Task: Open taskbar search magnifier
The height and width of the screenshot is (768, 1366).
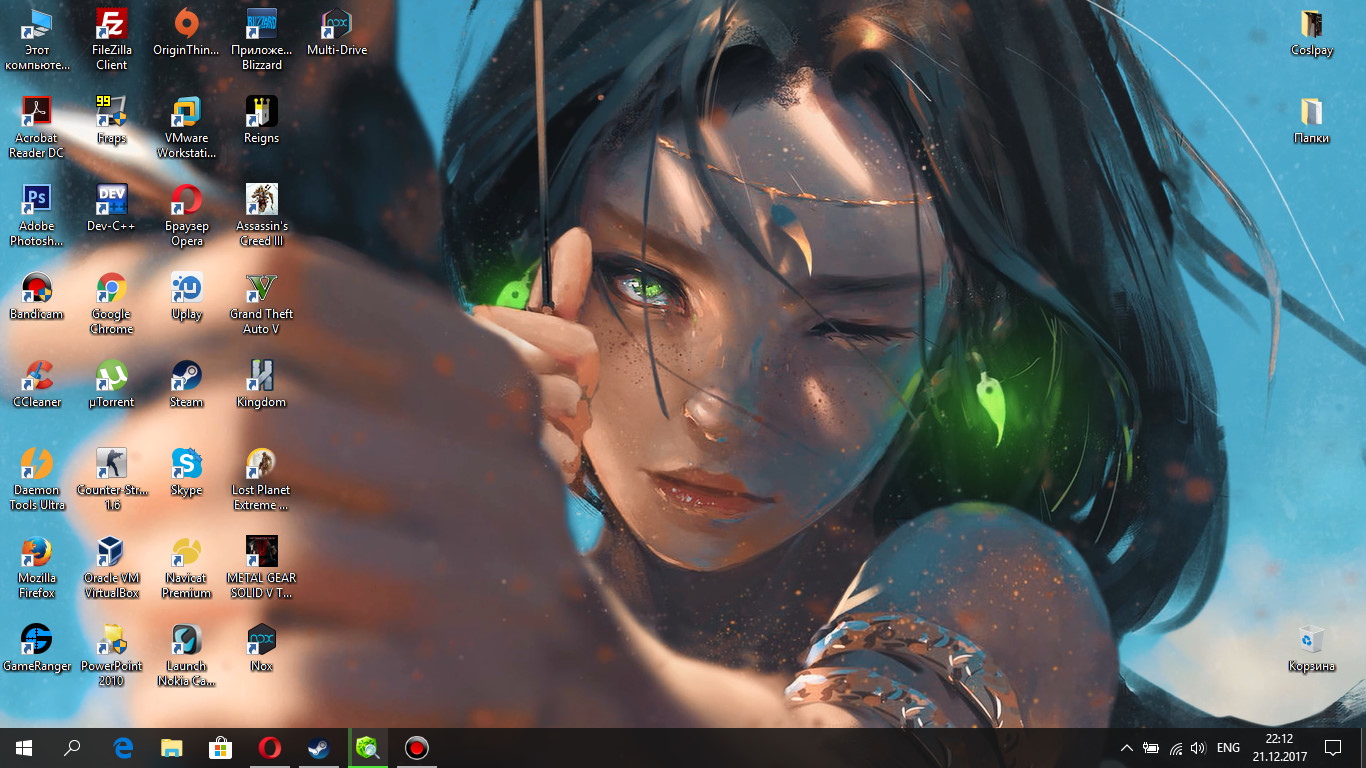Action: point(72,748)
